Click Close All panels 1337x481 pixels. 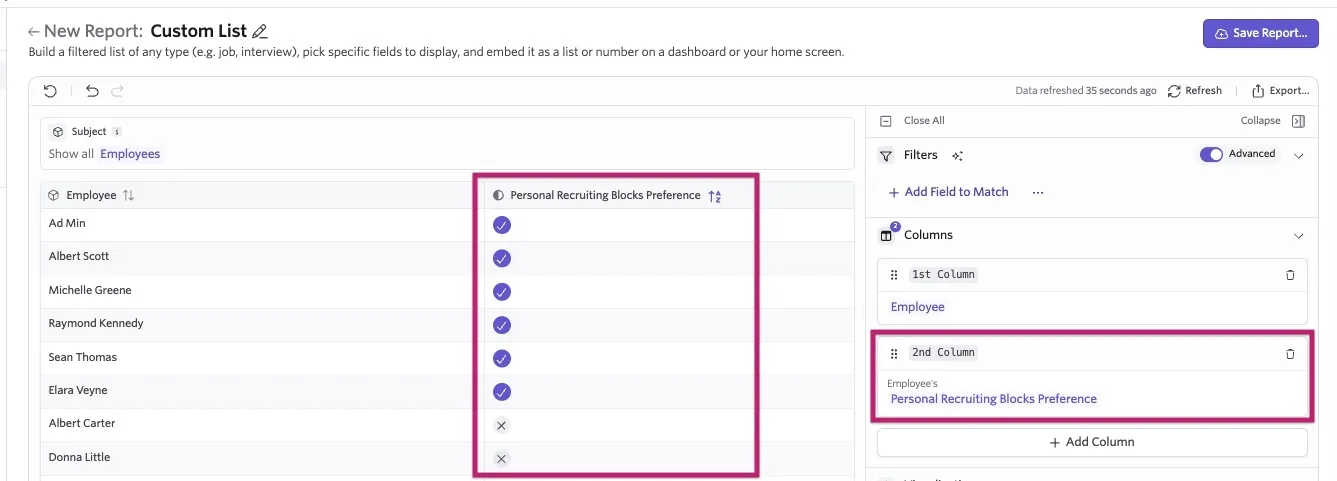[924, 121]
